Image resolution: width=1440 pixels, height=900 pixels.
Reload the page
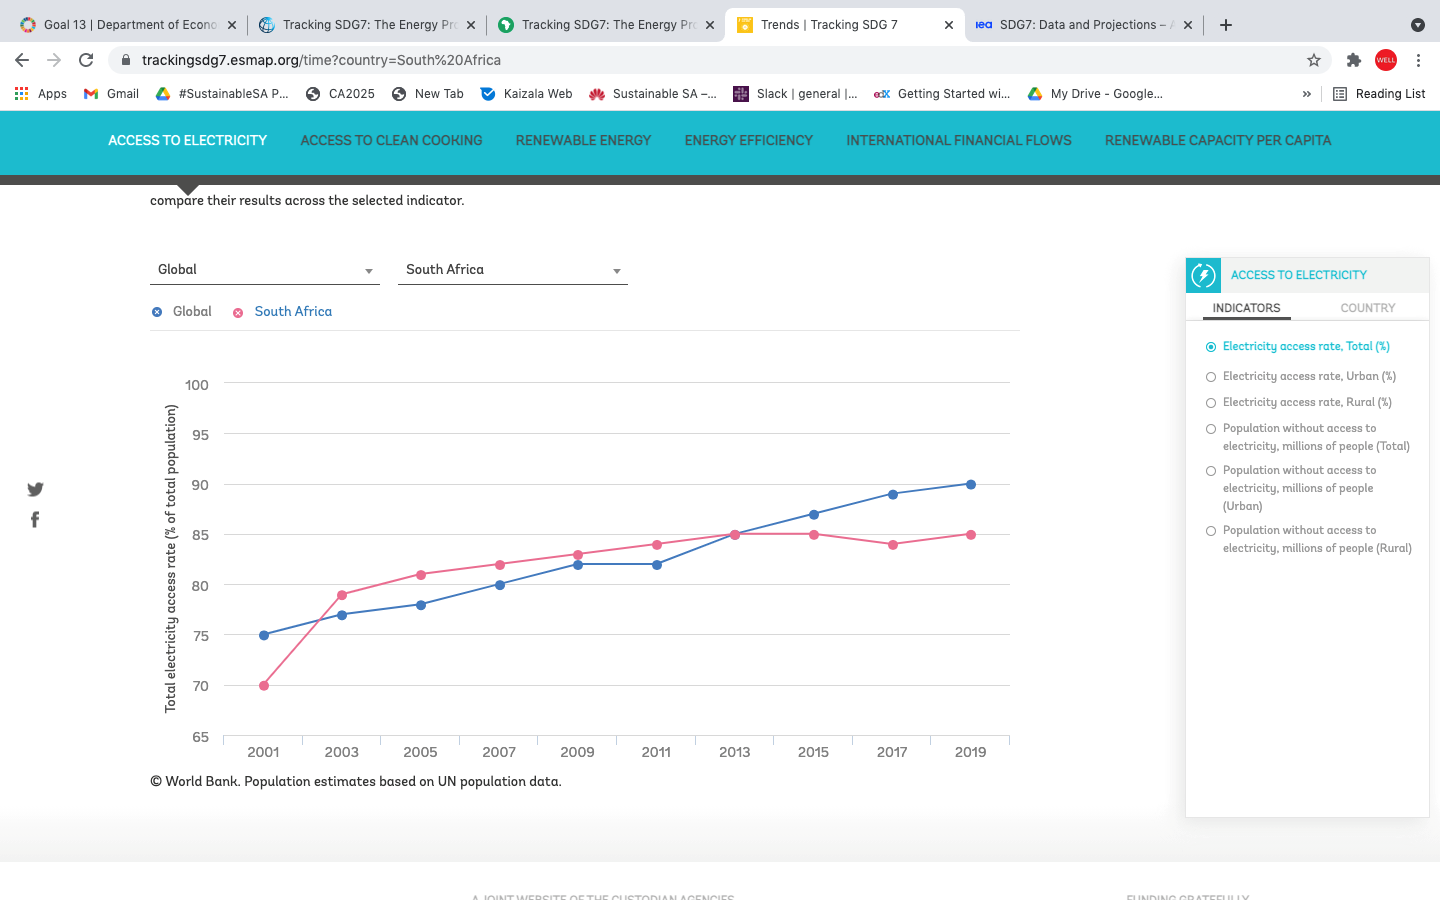tap(86, 60)
